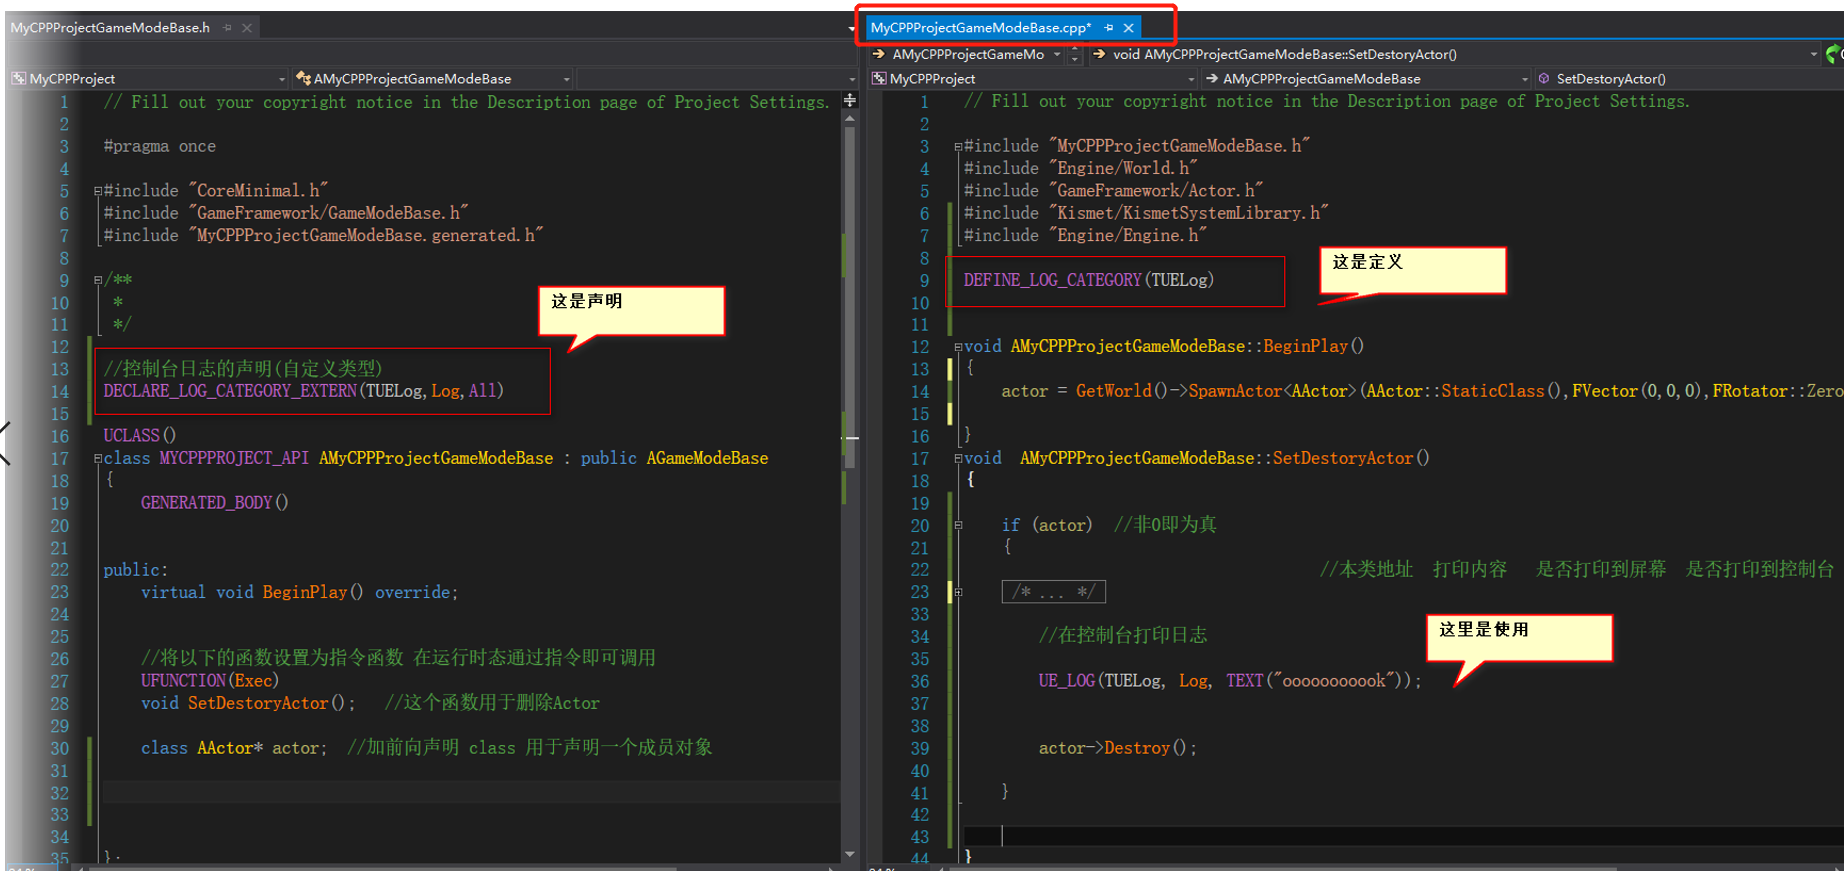1844x871 pixels.
Task: Click line number 36 in the .cpp editor
Action: 919,681
